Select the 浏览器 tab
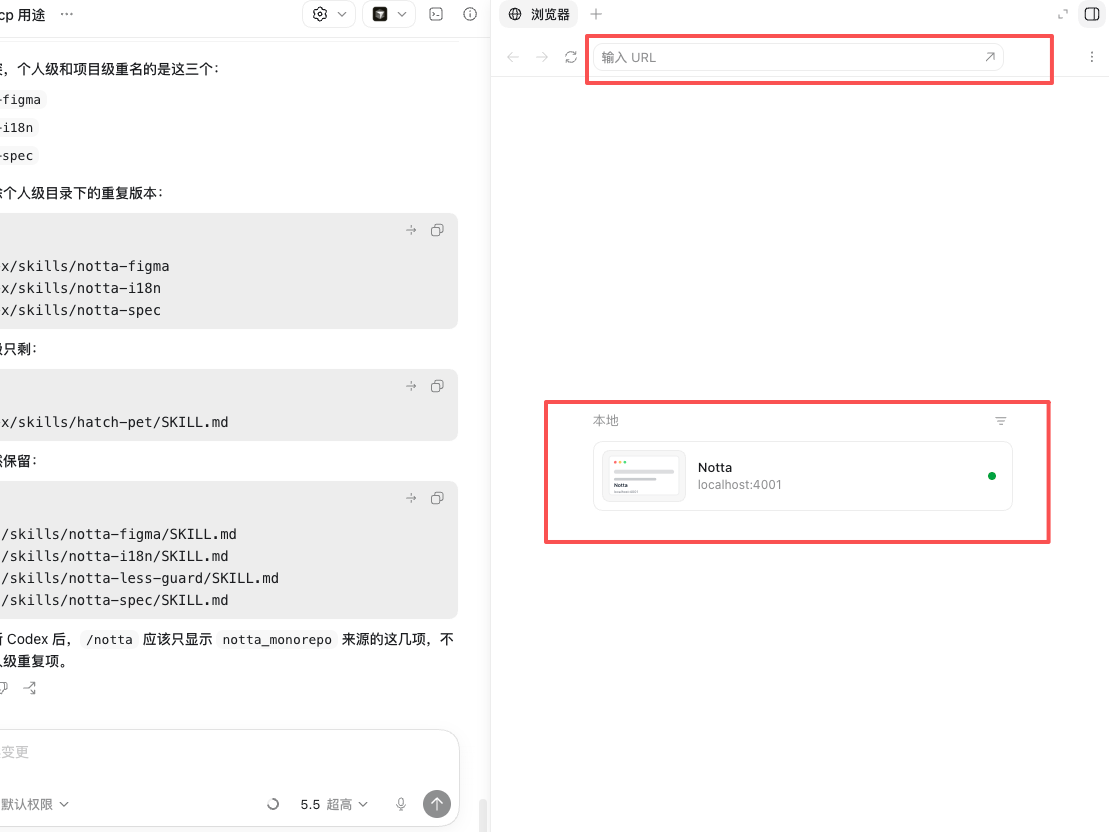Screen dimensions: 1109x832 pyautogui.click(x=539, y=14)
